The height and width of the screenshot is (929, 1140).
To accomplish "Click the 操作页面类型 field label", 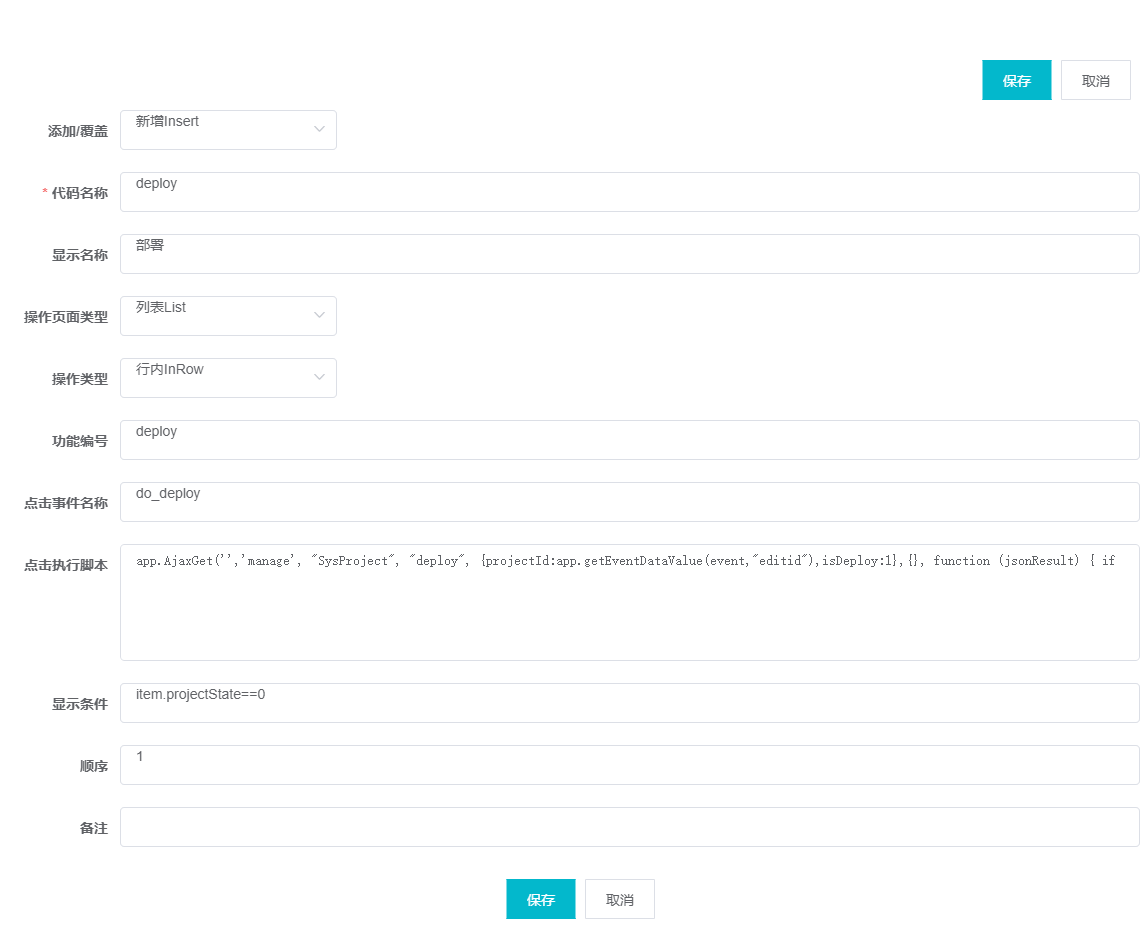I will pyautogui.click(x=66, y=317).
